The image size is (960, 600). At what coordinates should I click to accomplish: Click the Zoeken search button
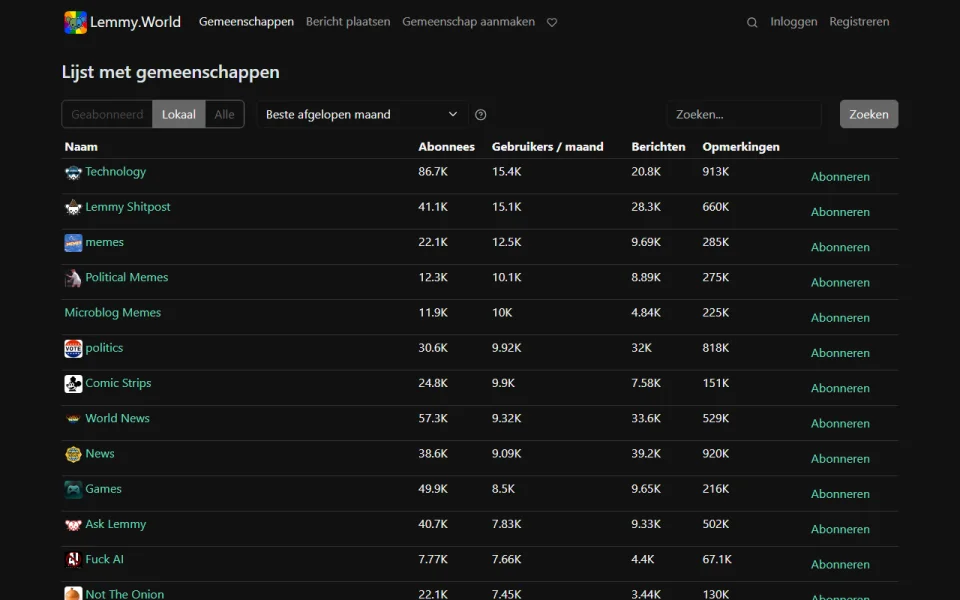pos(869,114)
